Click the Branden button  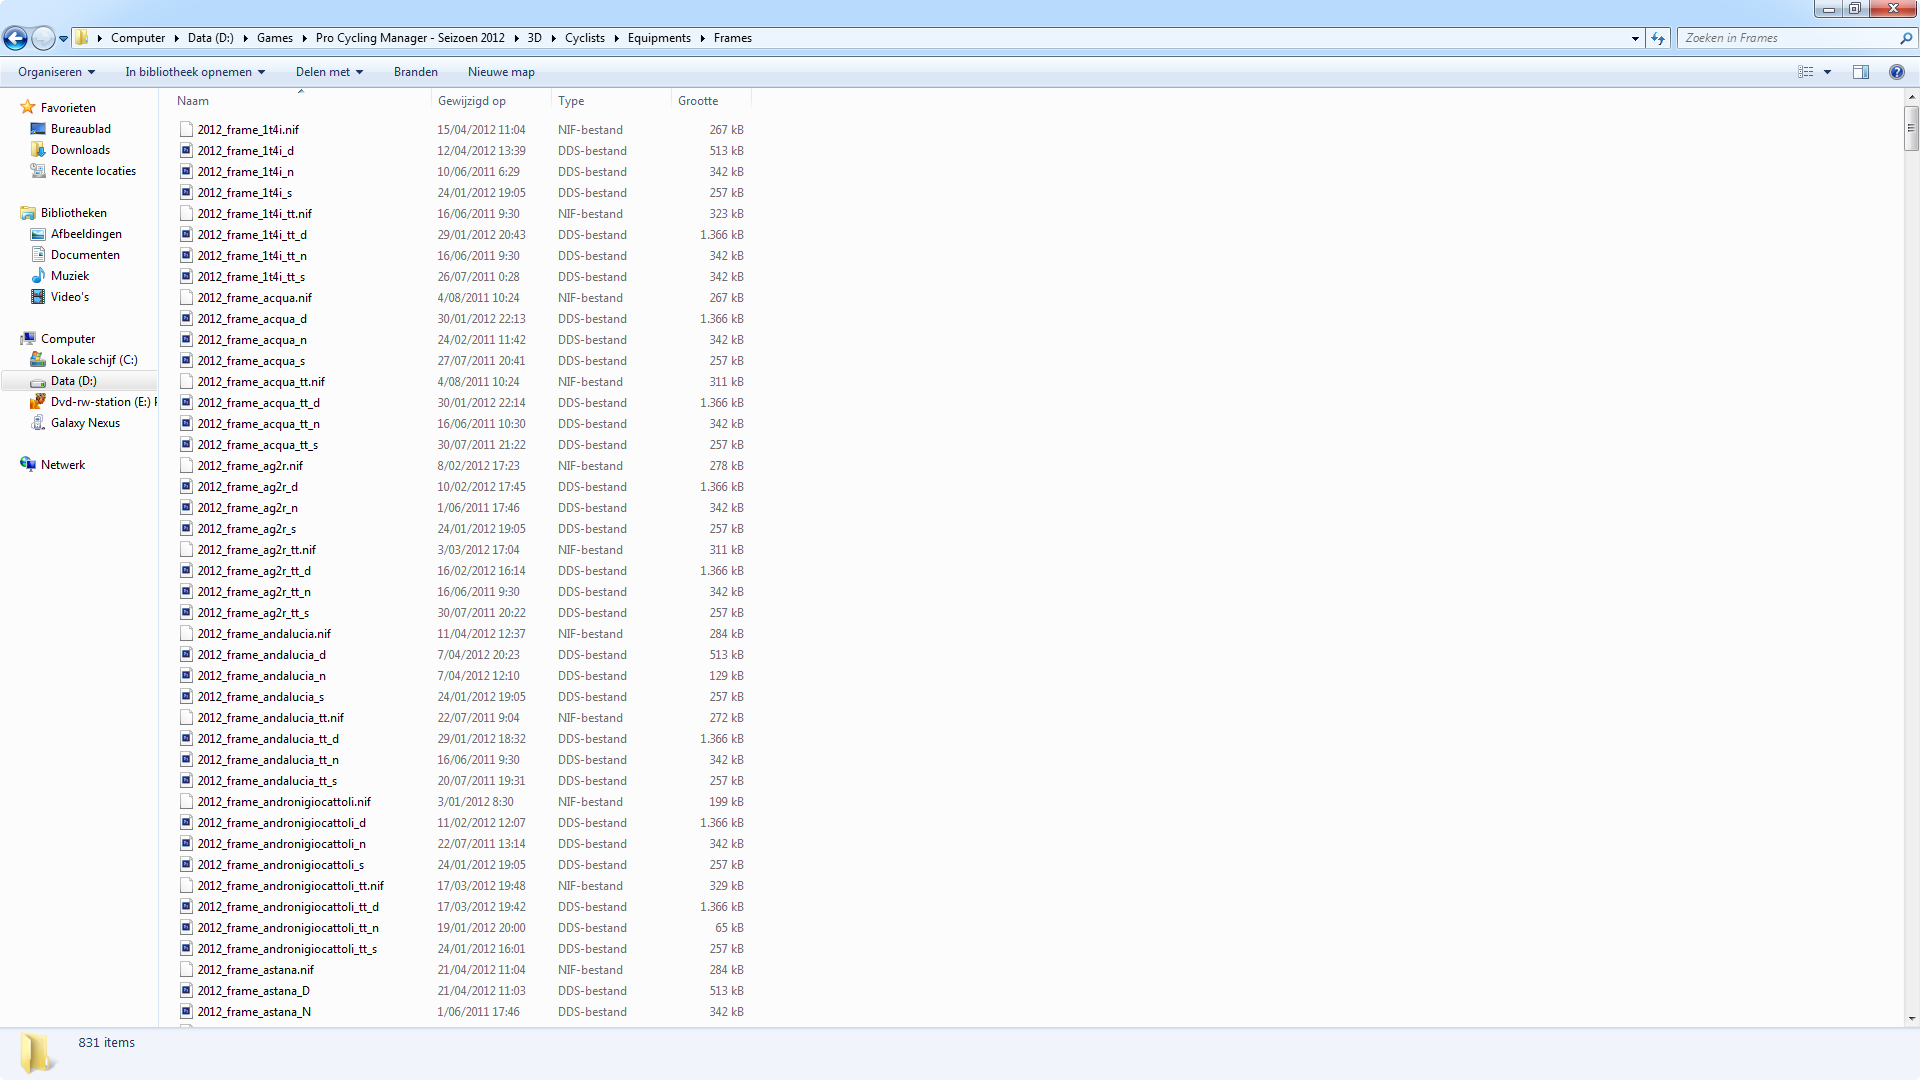tap(415, 72)
